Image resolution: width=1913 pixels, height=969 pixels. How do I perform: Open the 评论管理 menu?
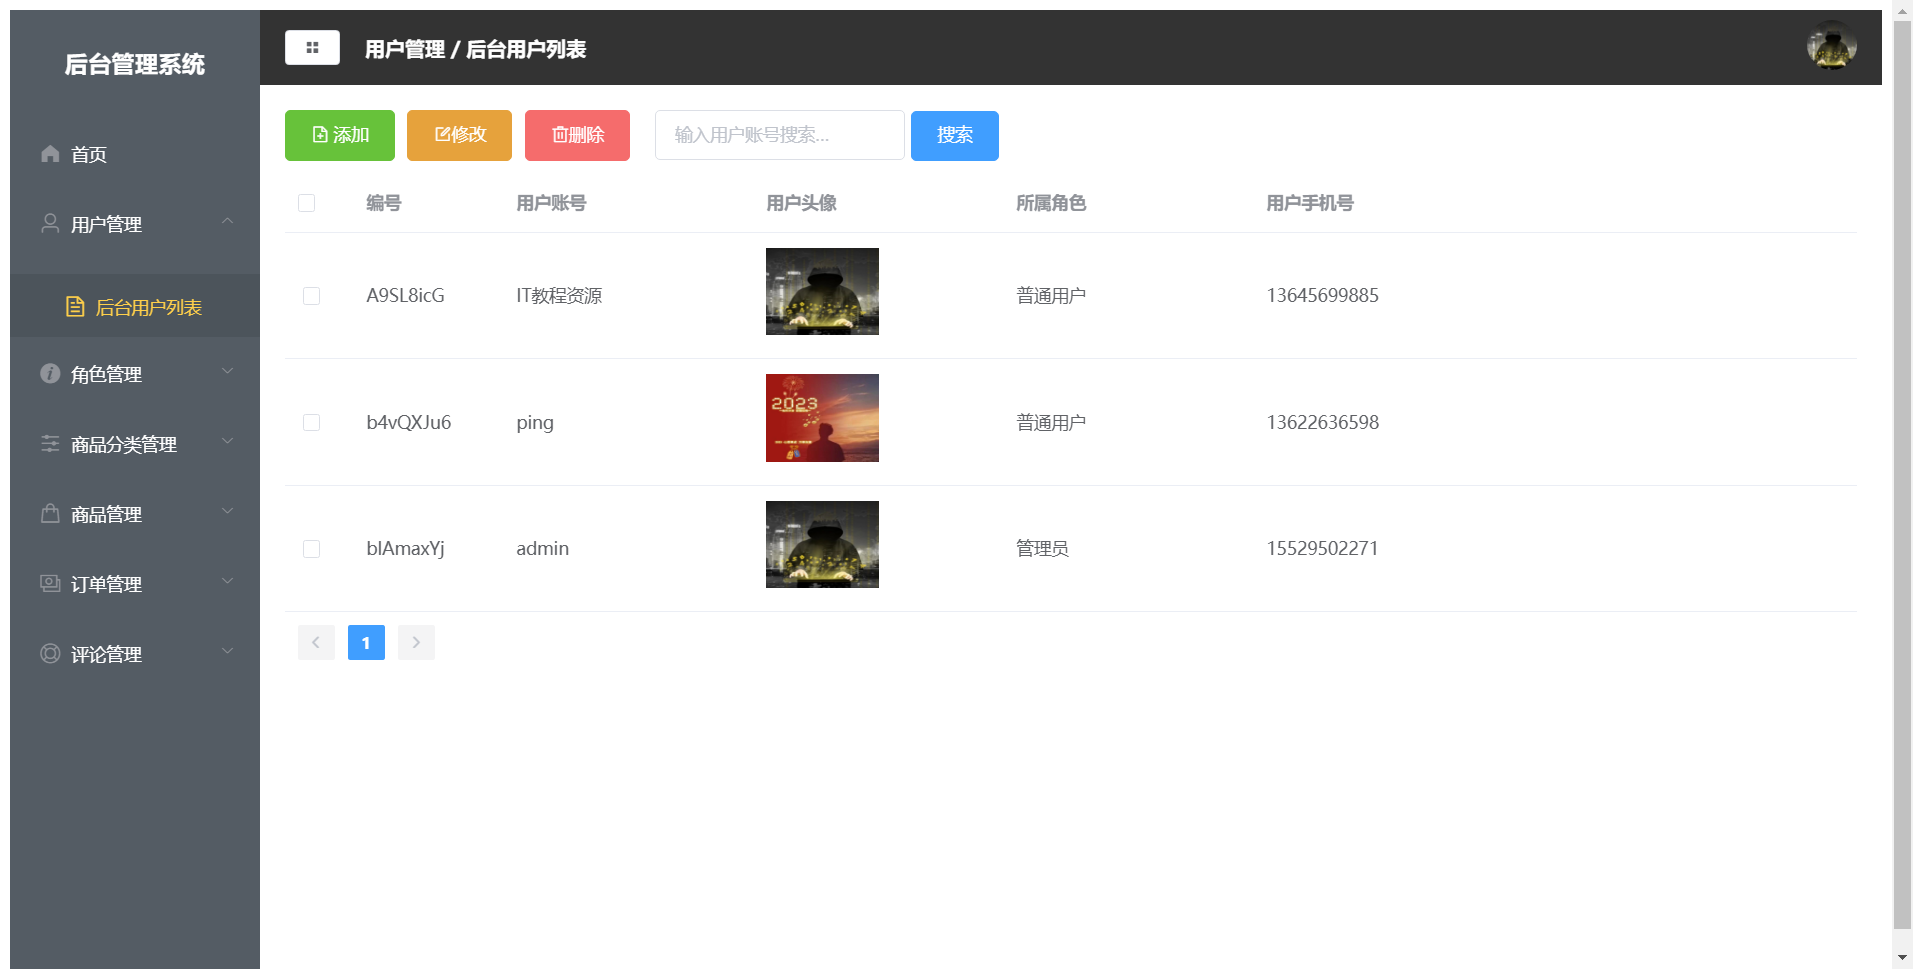pyautogui.click(x=135, y=654)
